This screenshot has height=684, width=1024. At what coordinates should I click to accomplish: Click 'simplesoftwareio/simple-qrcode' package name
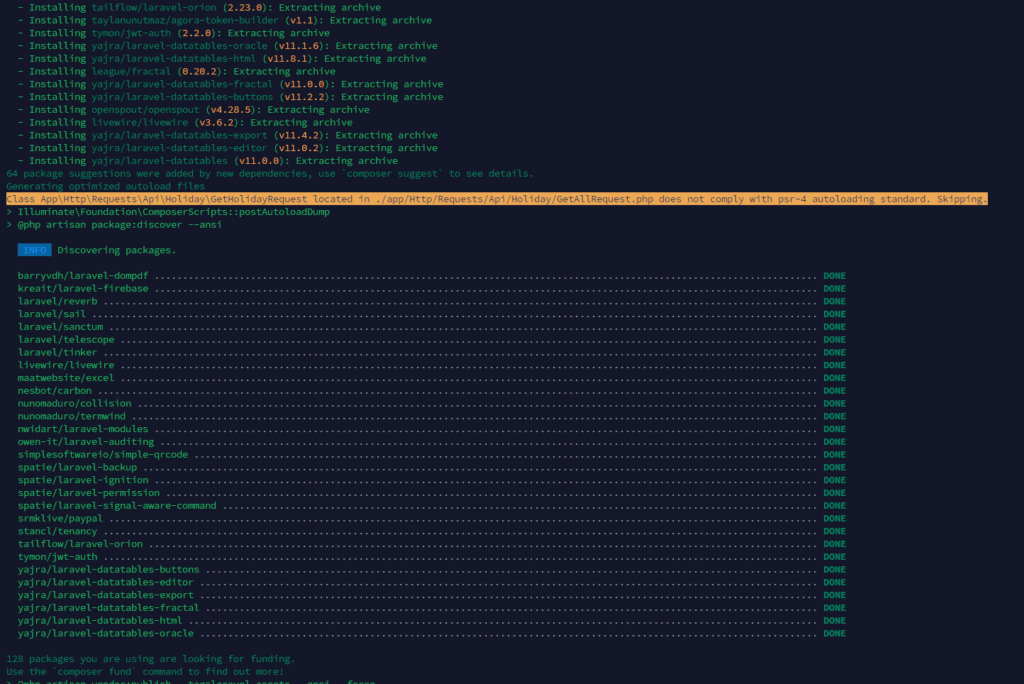pyautogui.click(x=103, y=454)
